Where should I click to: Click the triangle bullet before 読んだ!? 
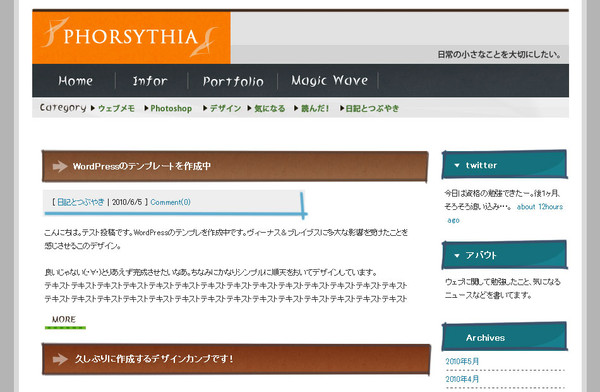click(296, 108)
